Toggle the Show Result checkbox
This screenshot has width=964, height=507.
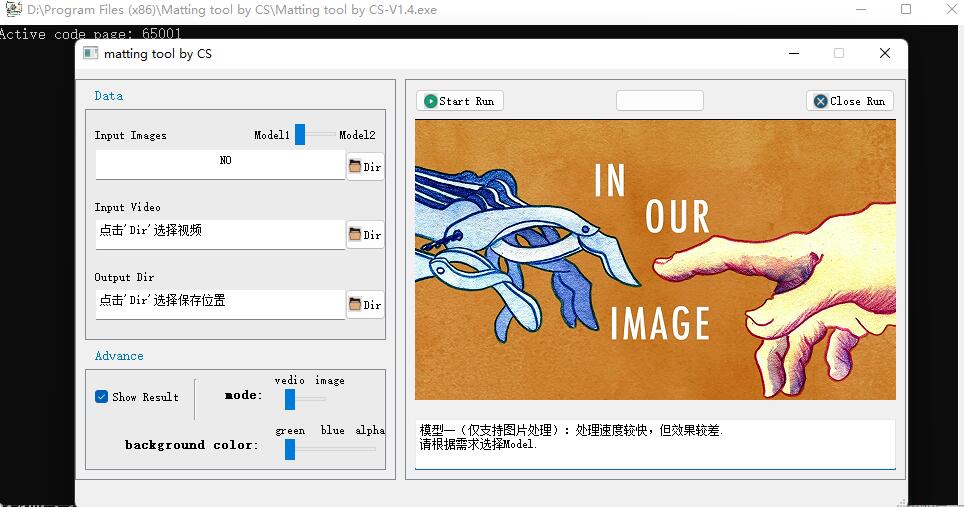tap(101, 397)
